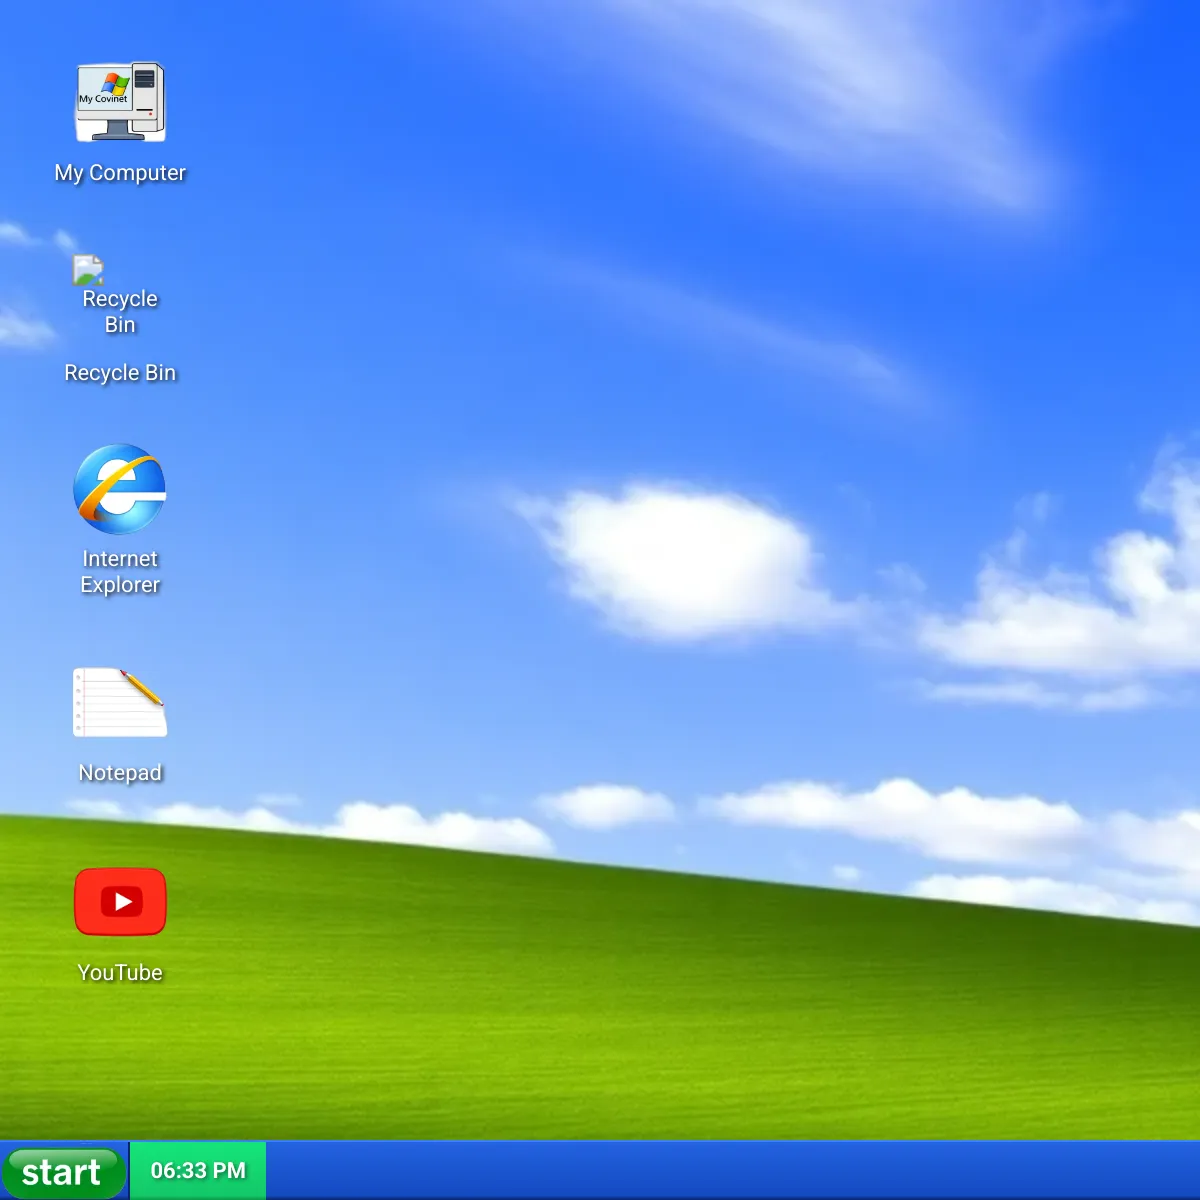Launch Internet Explorer from its desktop icon

120,489
